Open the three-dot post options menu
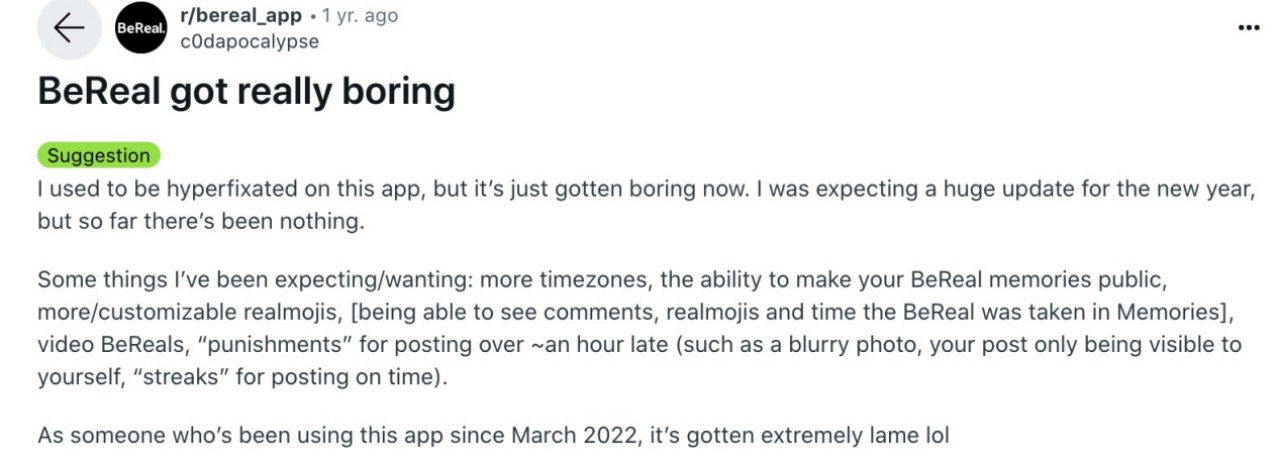 point(1248,28)
